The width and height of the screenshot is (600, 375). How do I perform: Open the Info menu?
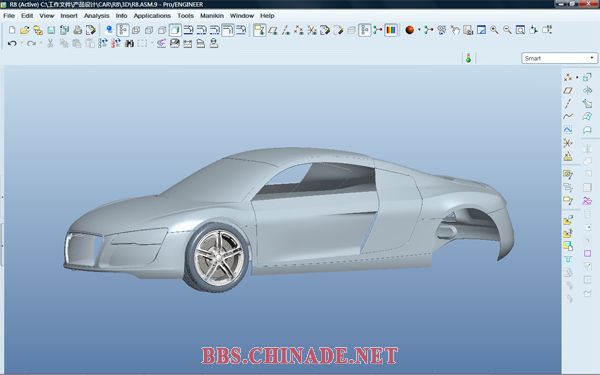coord(121,16)
